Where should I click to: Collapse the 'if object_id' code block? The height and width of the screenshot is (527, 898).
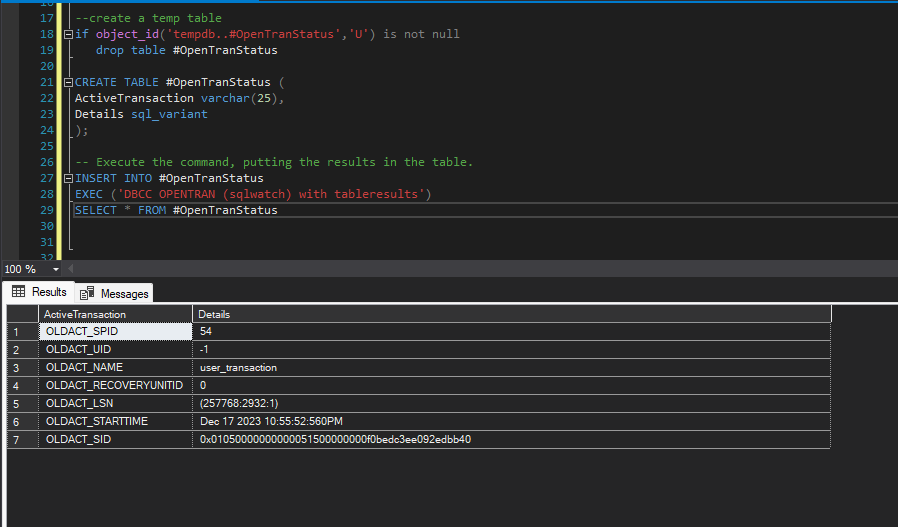point(68,34)
